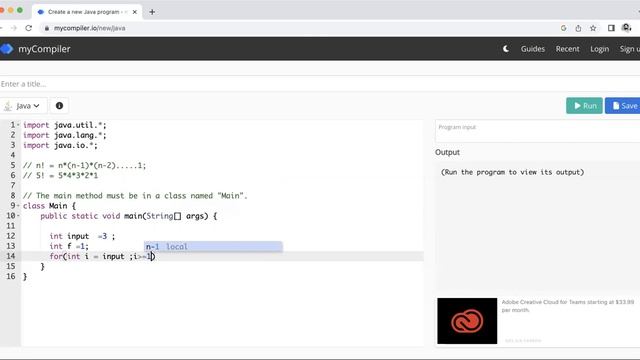The width and height of the screenshot is (640, 360).
Task: Open a new browser tab
Action: (x=152, y=12)
